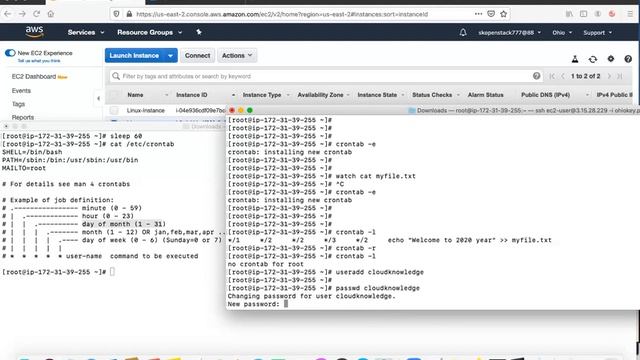Viewport: 640px width, 360px height.
Task: Minimize the front terminal with yellow button
Action: [x=241, y=110]
